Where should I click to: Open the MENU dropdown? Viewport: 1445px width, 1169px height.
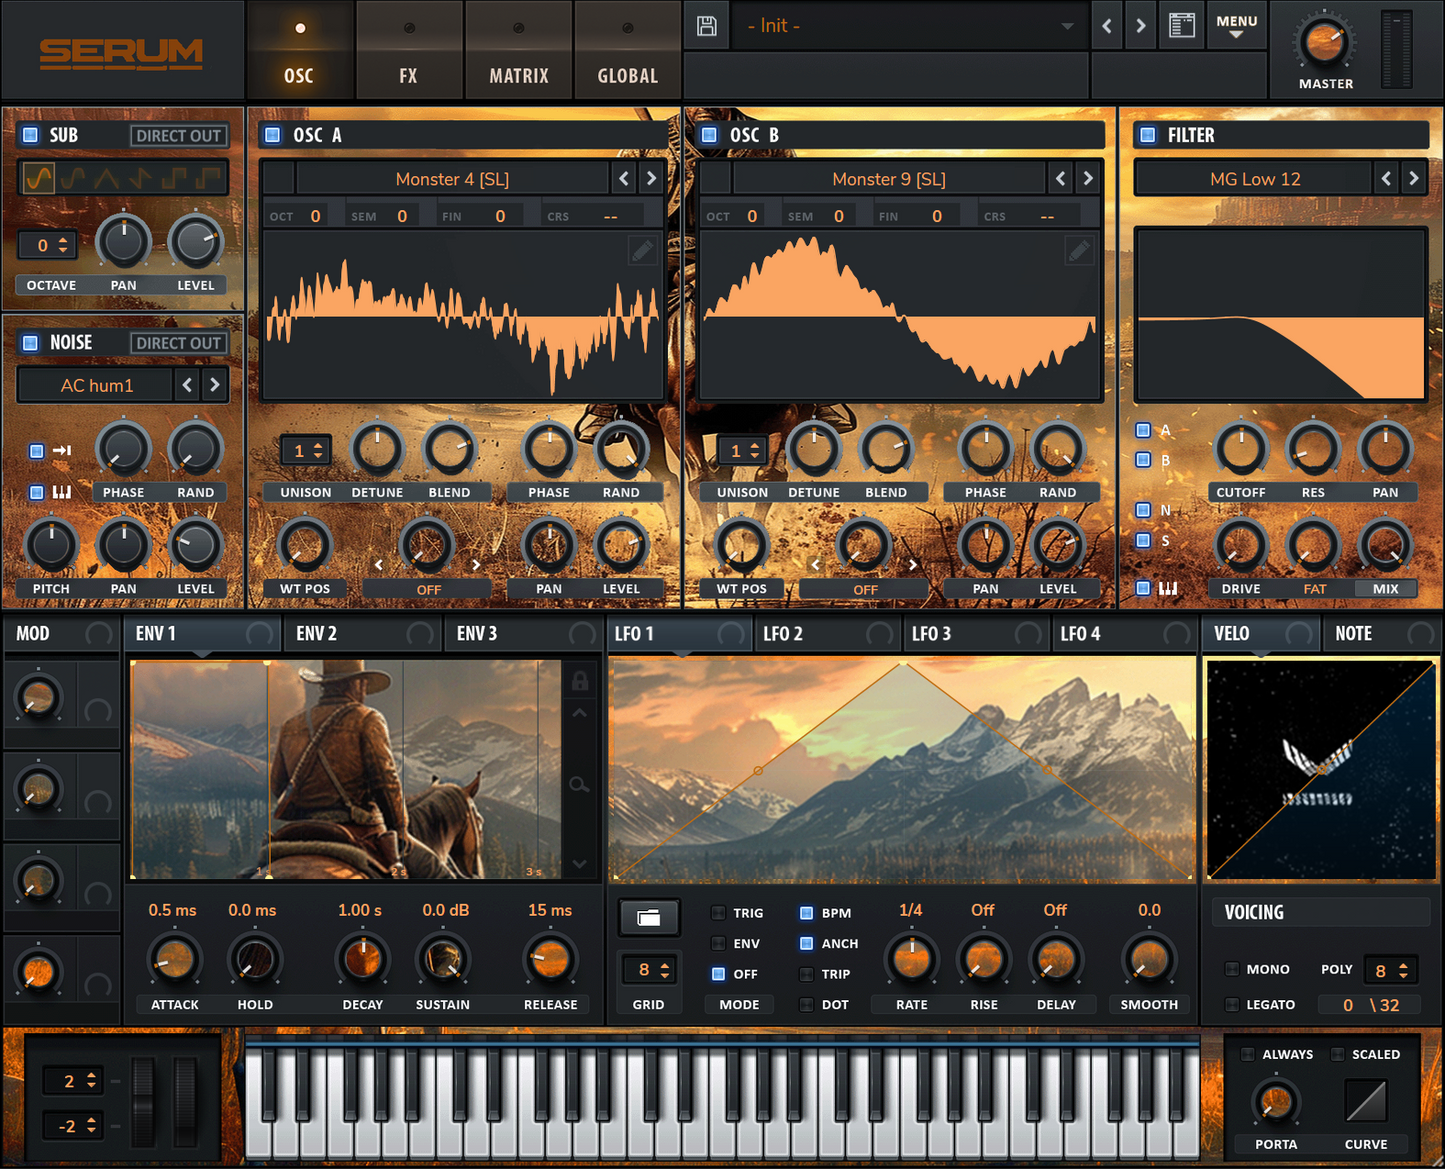(1236, 26)
